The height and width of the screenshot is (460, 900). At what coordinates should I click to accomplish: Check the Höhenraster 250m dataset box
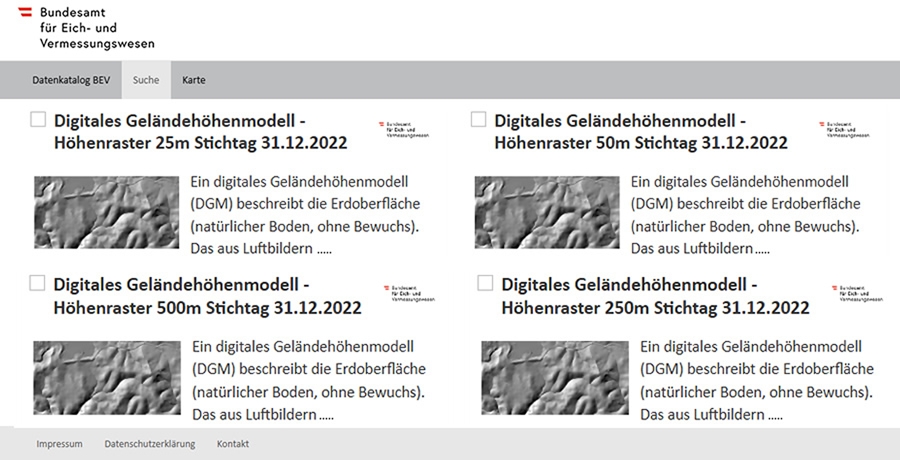pos(485,283)
